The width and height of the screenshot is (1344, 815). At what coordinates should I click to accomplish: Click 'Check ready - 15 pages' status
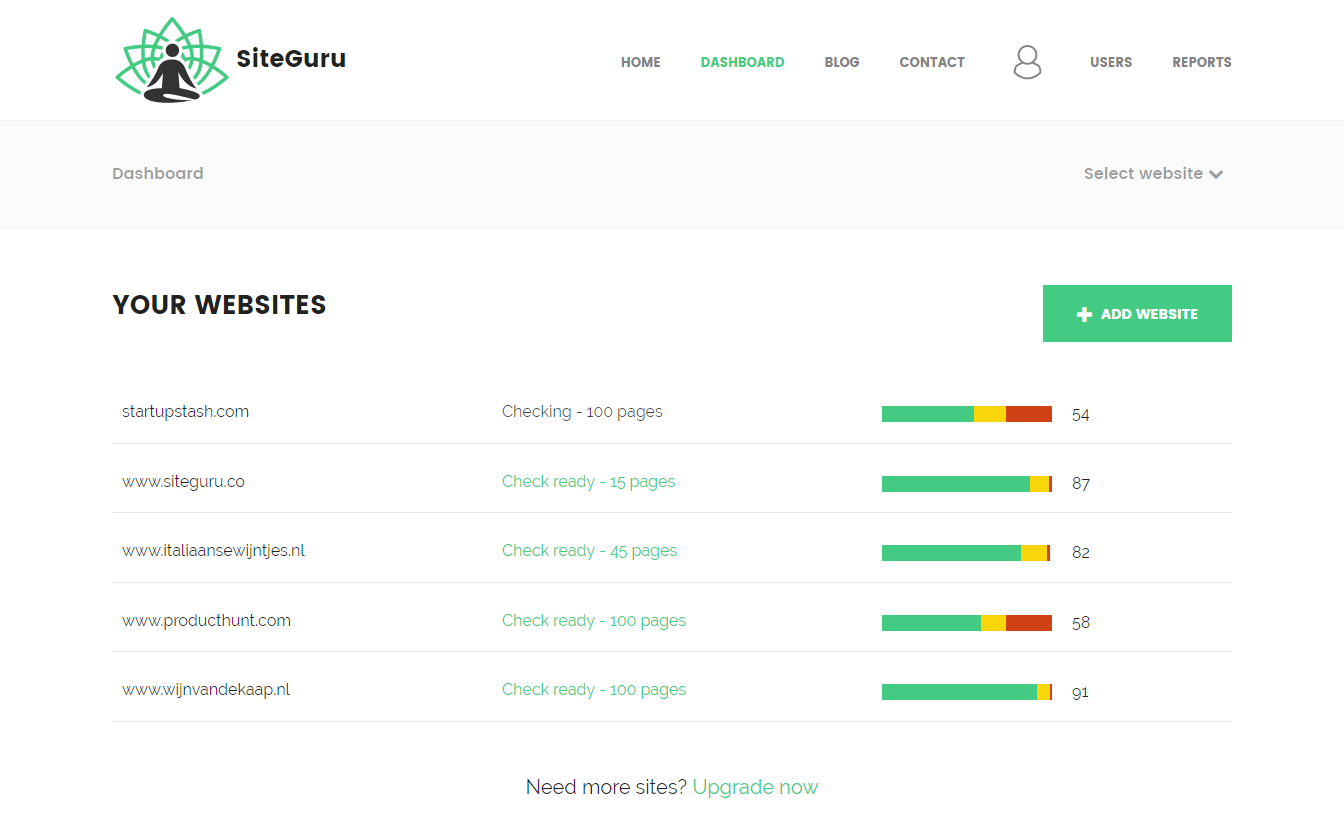(x=588, y=481)
